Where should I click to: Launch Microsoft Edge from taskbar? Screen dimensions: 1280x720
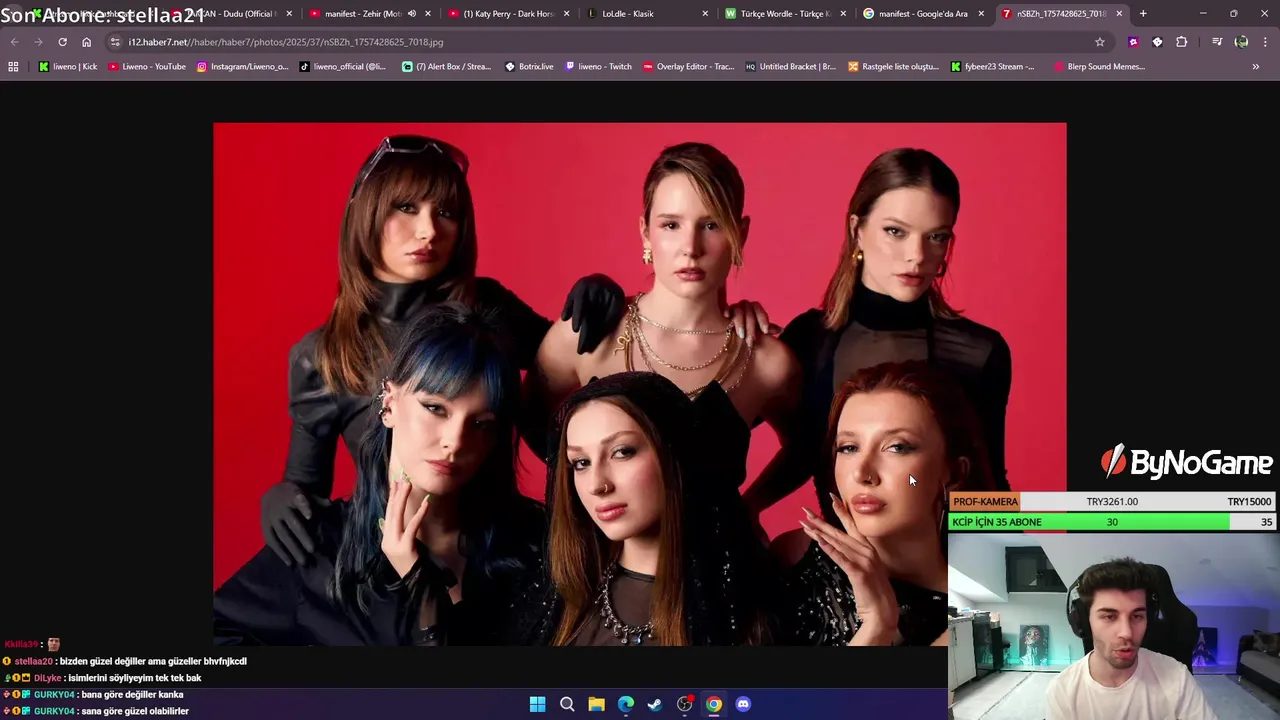[625, 704]
